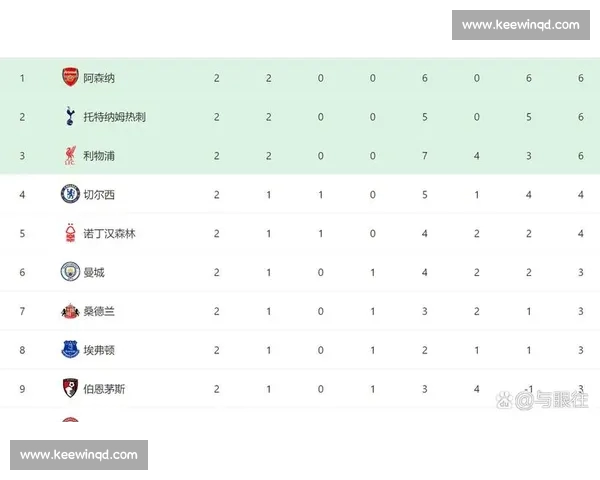Open the 埃弗顿 team name link
Screen dimensions: 600x480
tap(99, 350)
